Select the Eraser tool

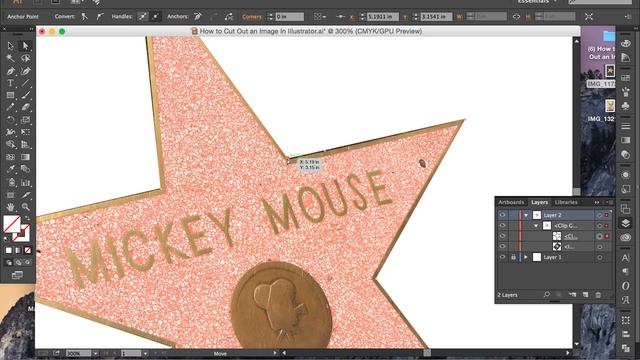click(25, 108)
